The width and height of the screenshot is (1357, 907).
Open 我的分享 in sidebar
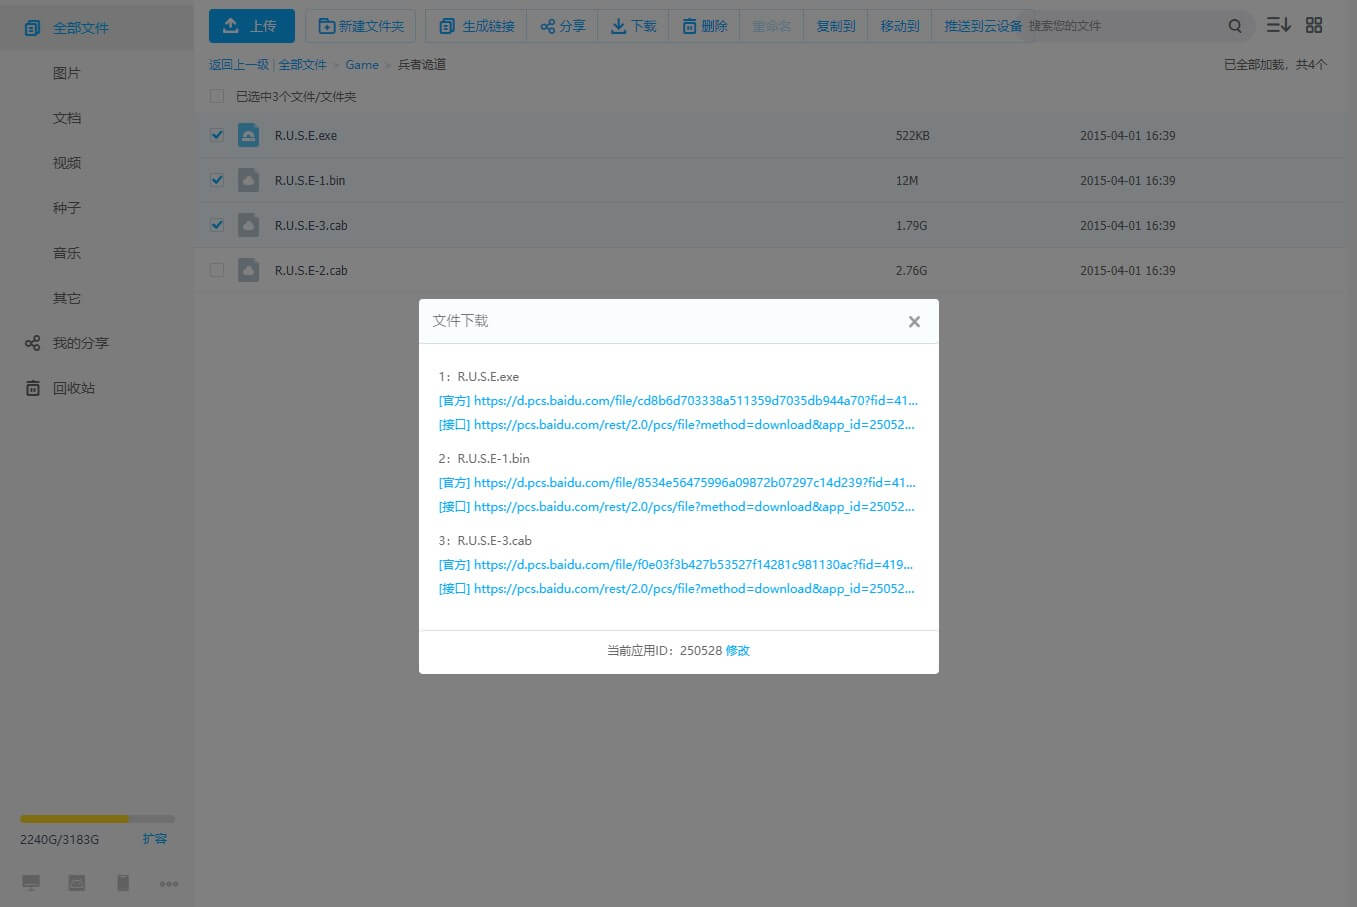coord(80,343)
